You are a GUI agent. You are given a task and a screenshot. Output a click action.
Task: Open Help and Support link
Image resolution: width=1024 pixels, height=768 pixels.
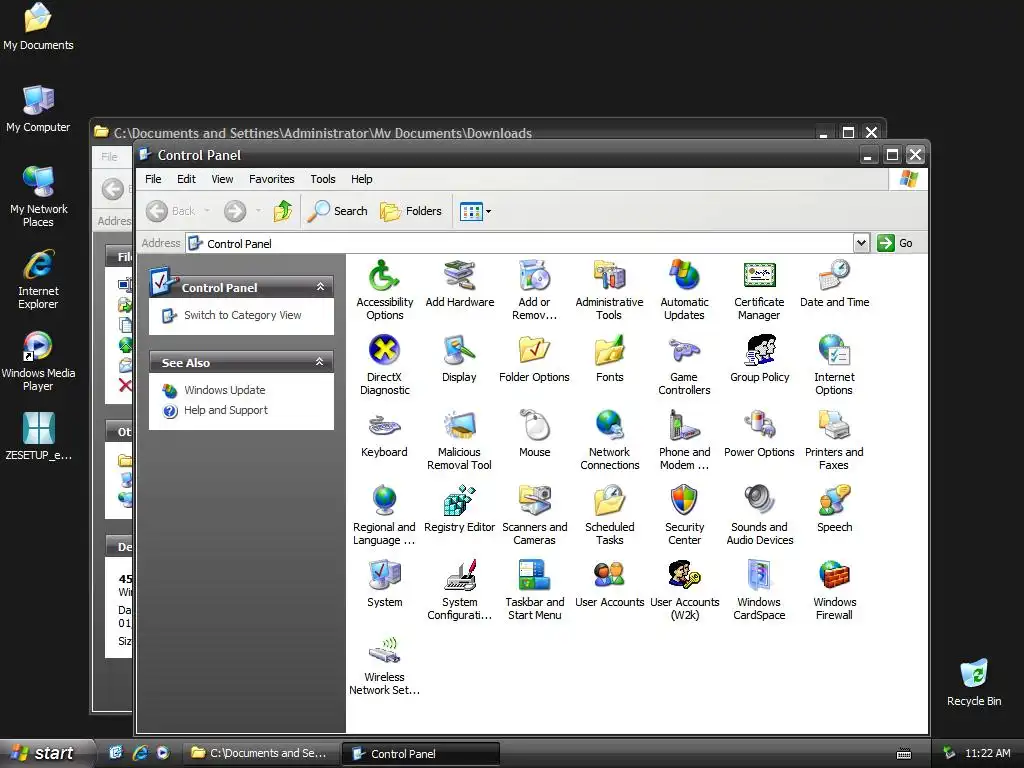(x=226, y=410)
